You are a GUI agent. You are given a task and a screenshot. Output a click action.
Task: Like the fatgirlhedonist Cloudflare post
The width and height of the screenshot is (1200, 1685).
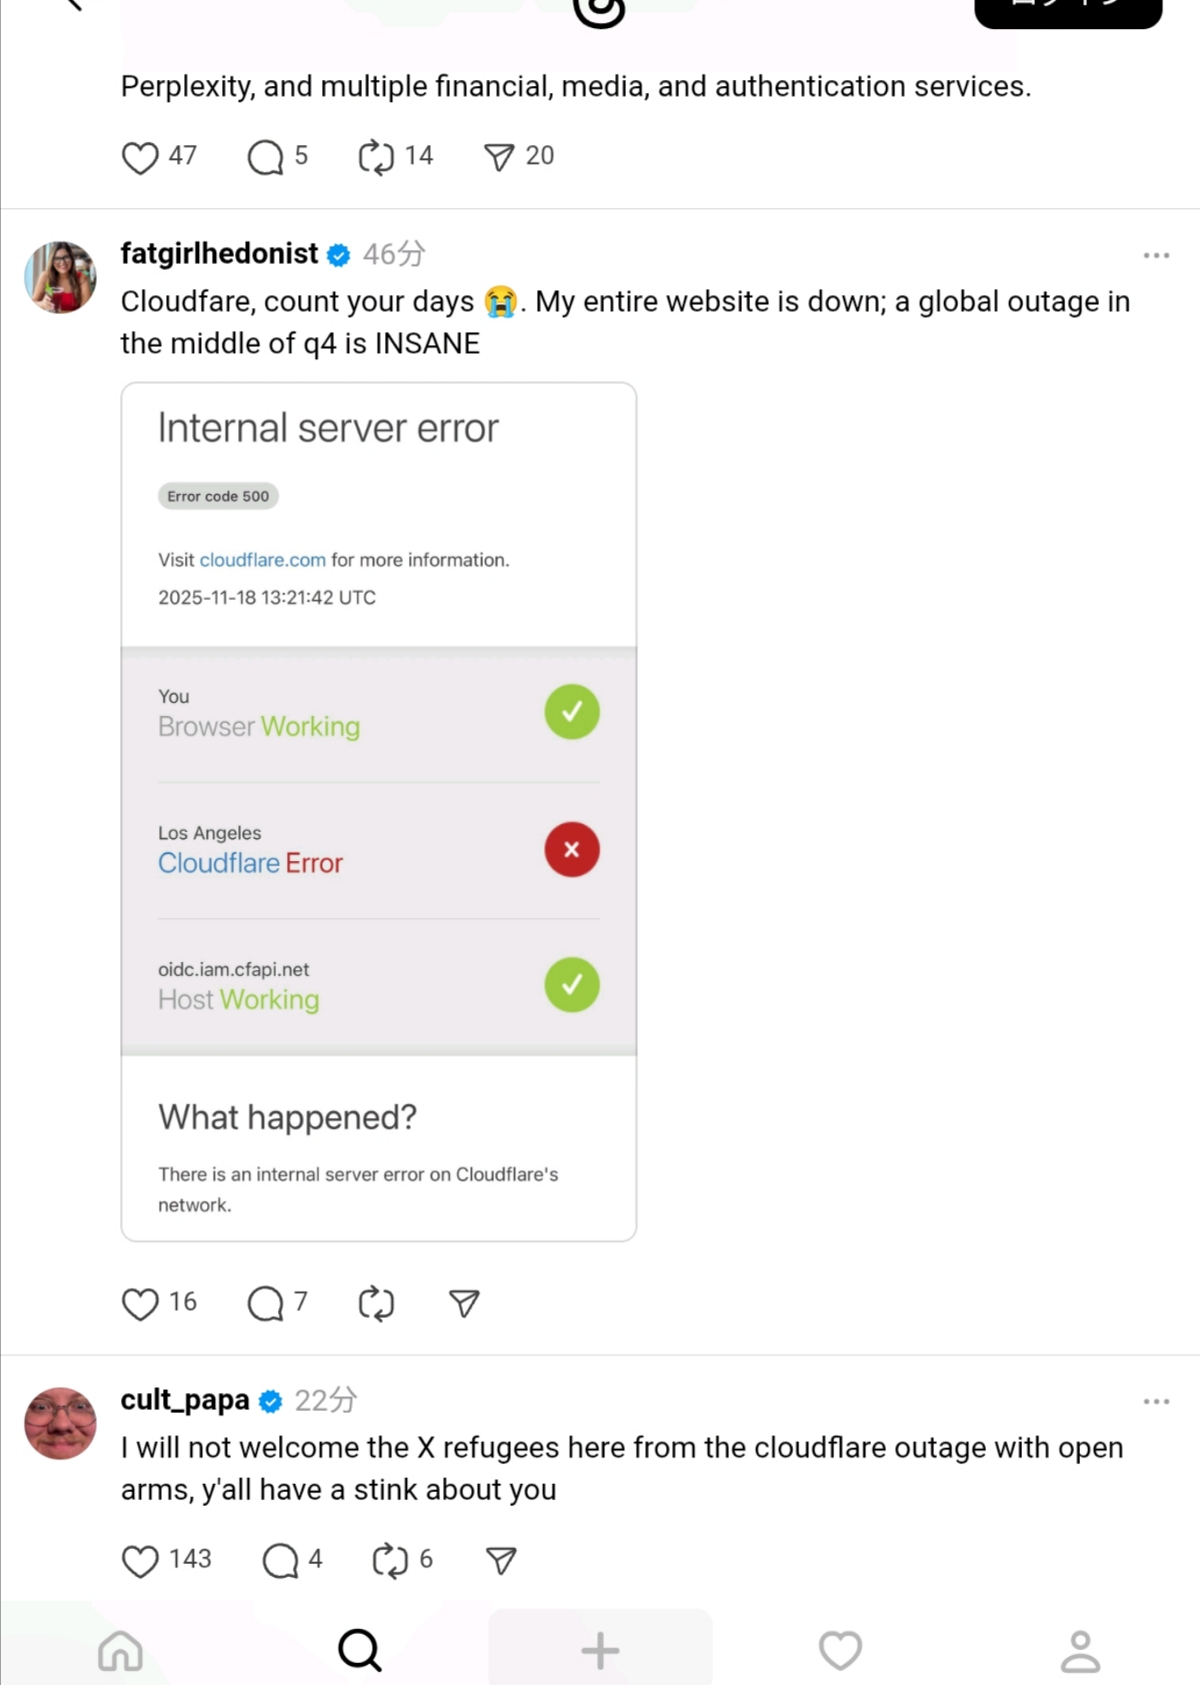coord(140,1304)
